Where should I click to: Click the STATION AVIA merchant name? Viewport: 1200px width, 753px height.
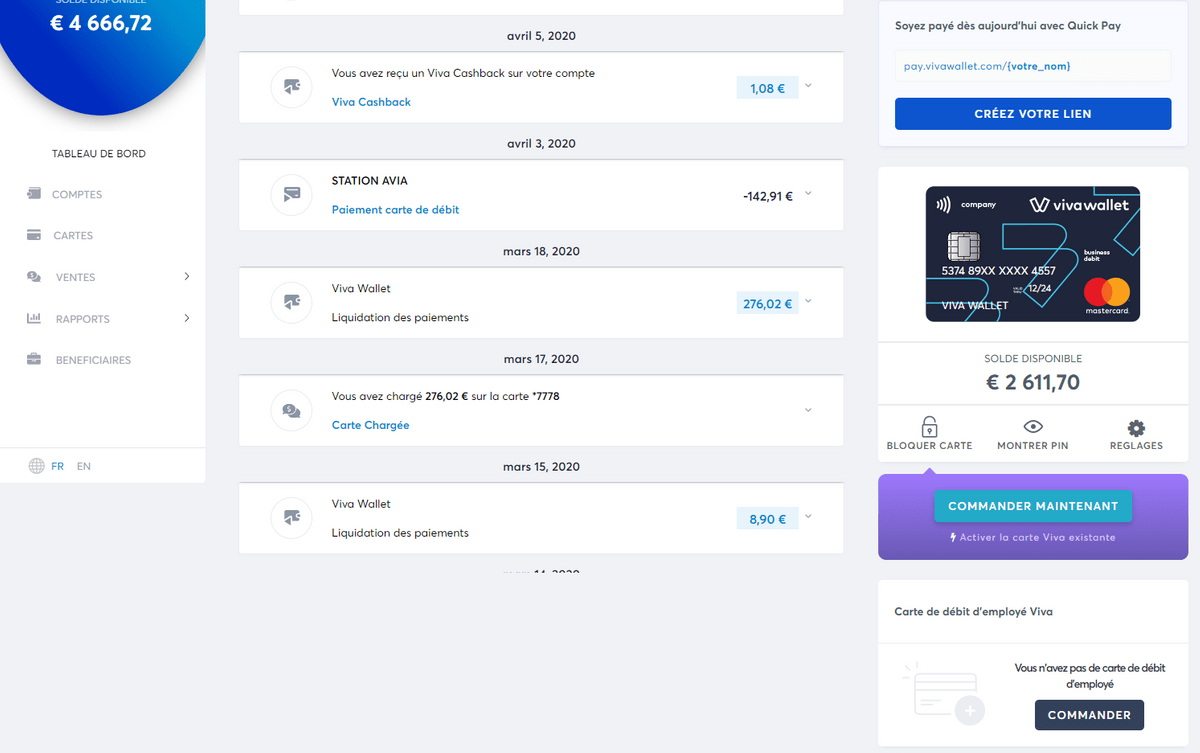click(370, 181)
